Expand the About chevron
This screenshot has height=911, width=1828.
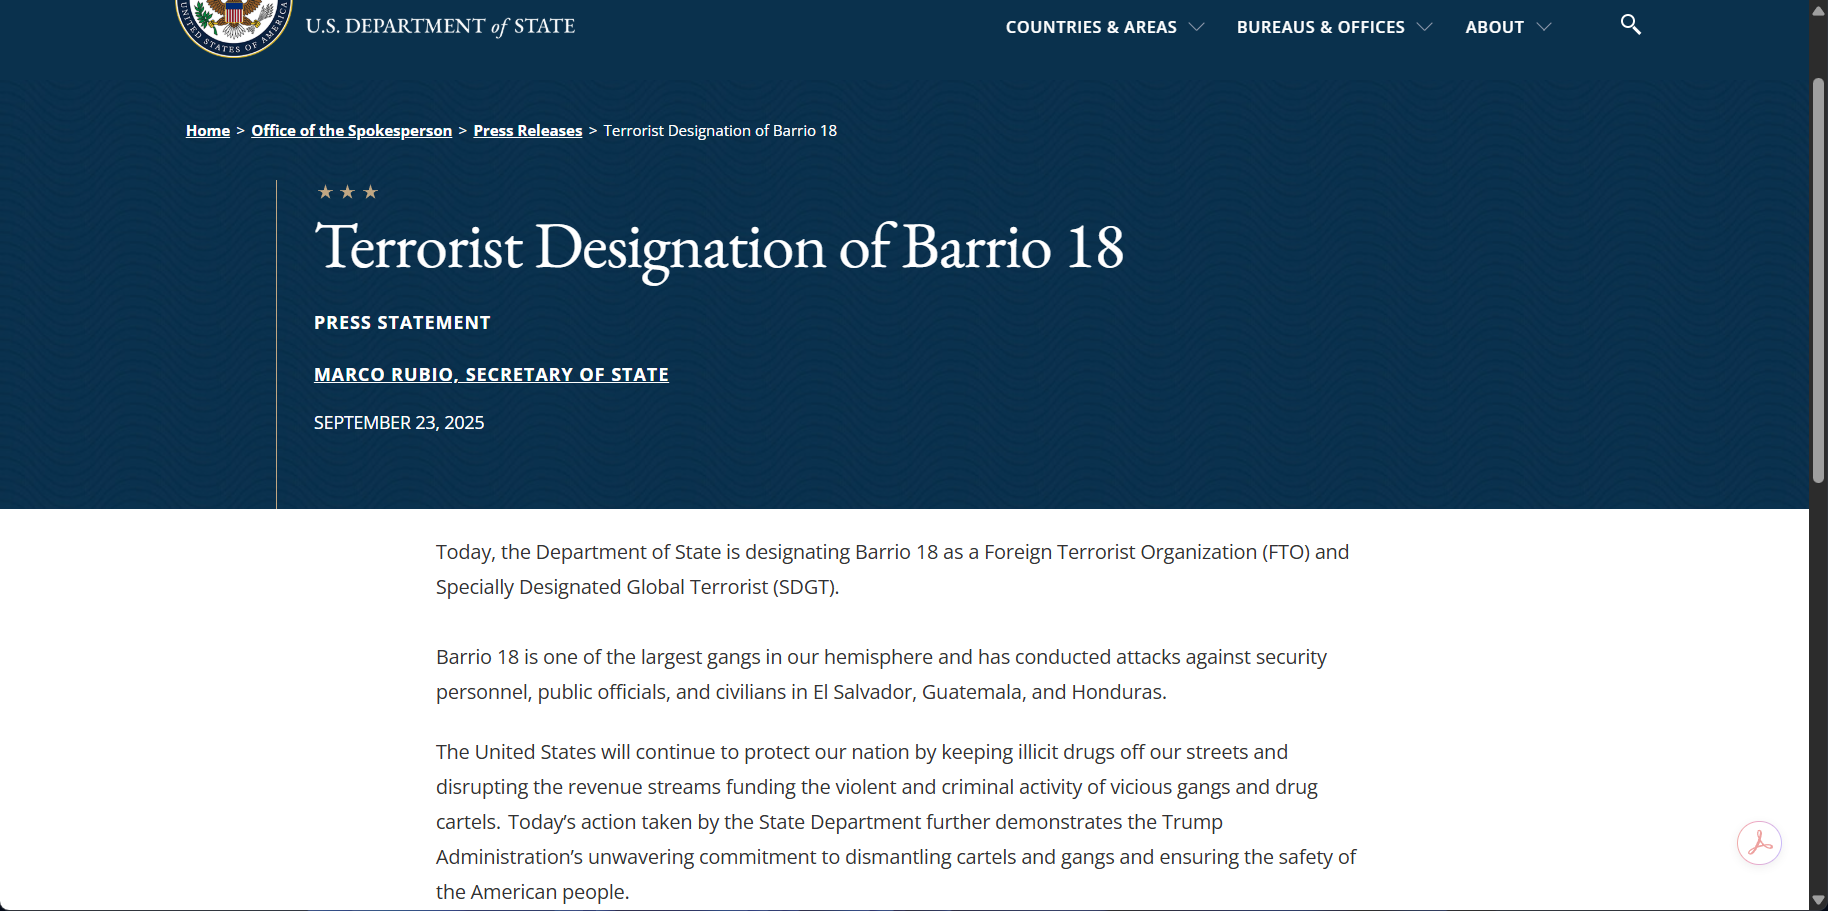click(x=1543, y=27)
